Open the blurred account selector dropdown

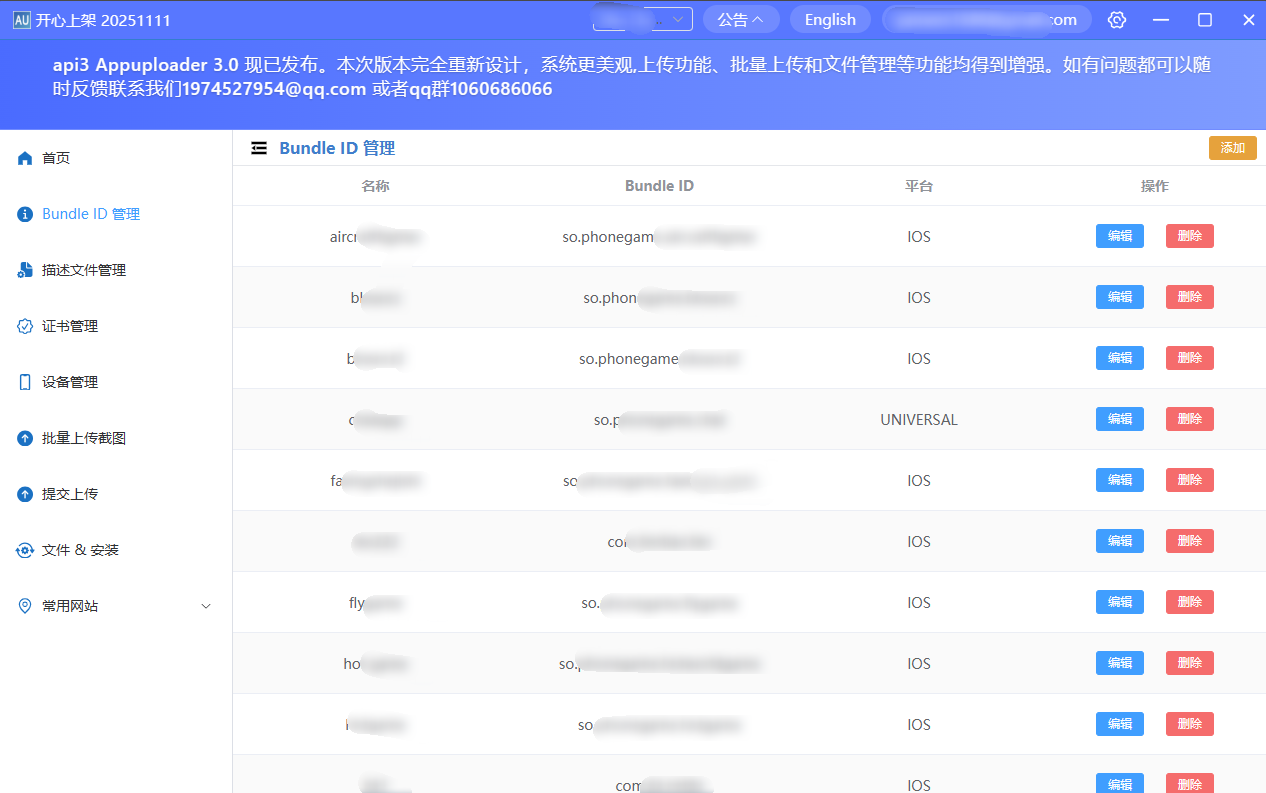pyautogui.click(x=642, y=19)
